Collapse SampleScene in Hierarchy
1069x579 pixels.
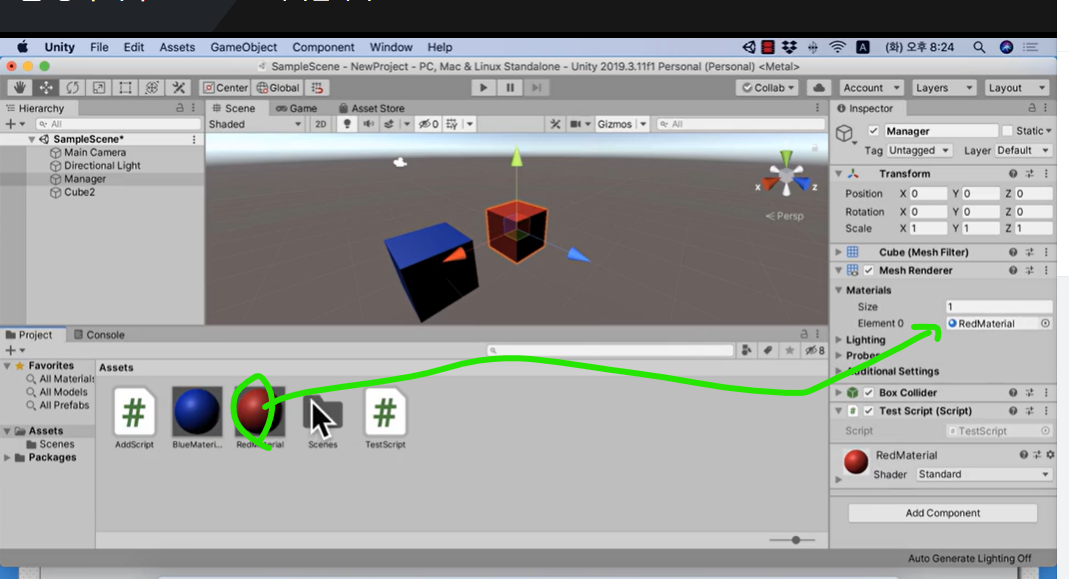(x=31, y=139)
